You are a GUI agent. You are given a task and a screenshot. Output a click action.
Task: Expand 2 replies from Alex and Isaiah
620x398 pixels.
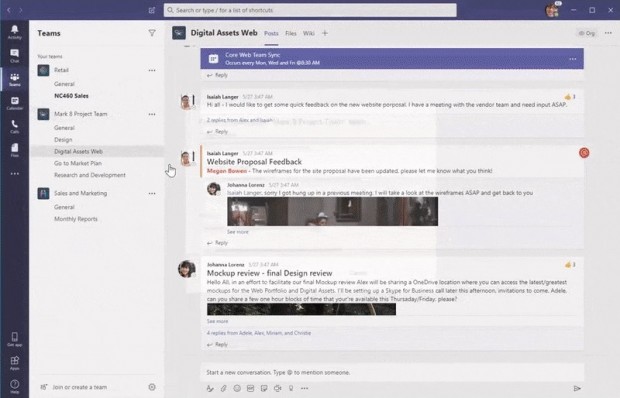pyautogui.click(x=240, y=120)
